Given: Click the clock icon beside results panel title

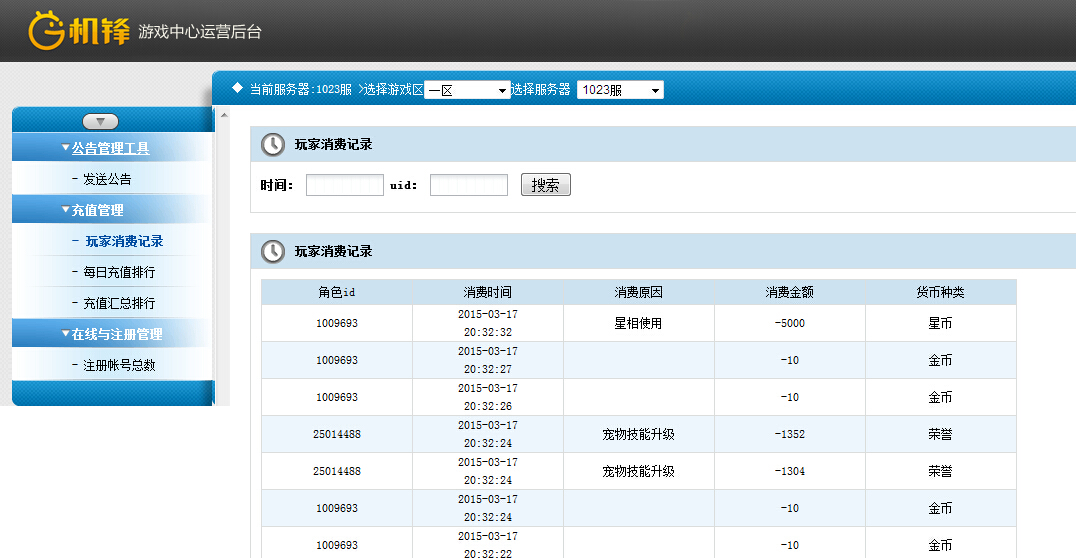Looking at the screenshot, I should pyautogui.click(x=272, y=251).
